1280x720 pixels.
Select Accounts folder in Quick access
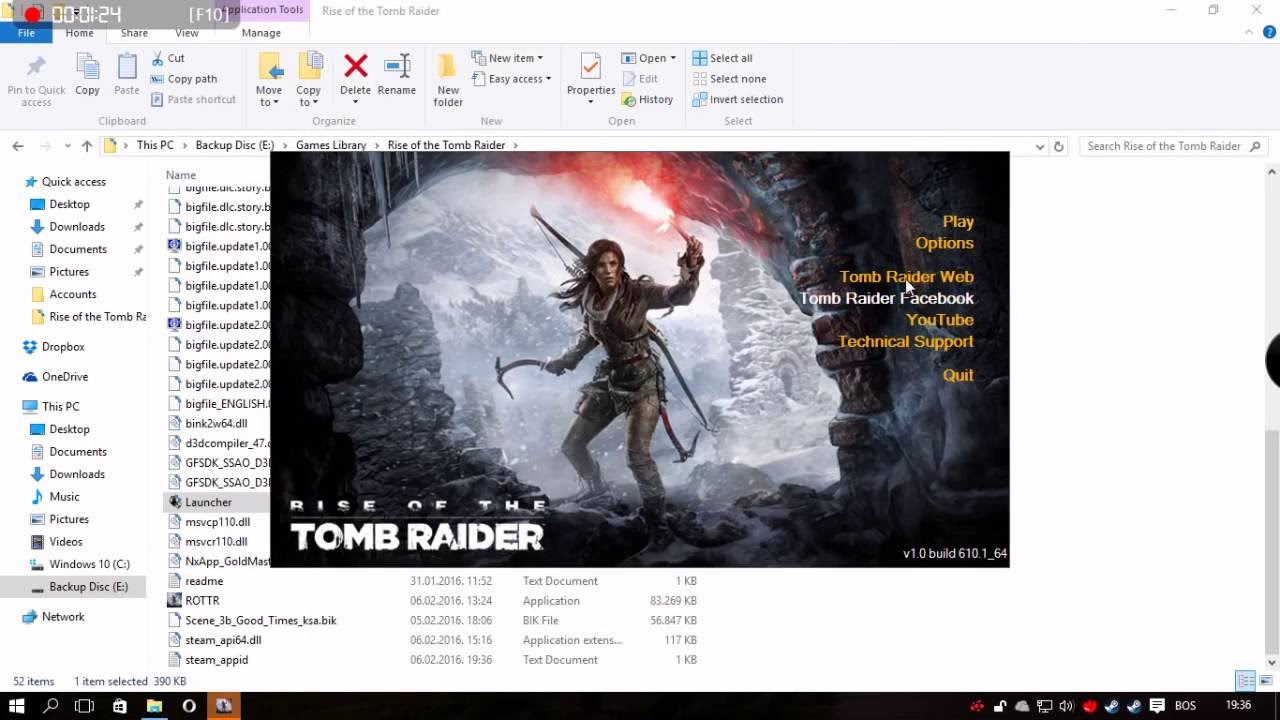pos(73,294)
